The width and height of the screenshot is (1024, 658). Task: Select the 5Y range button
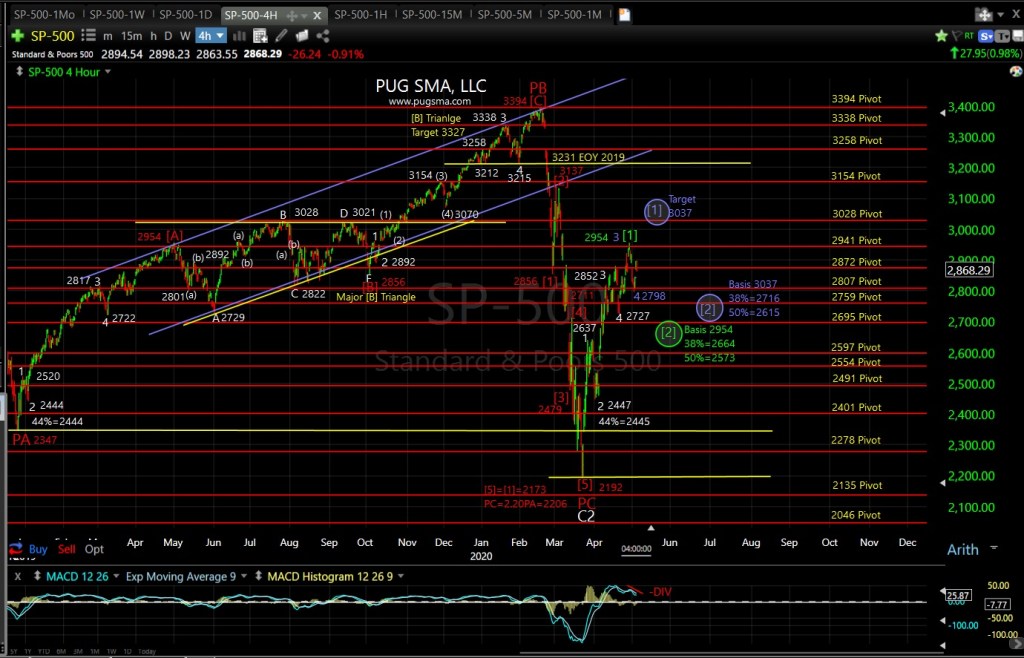(x=14, y=651)
